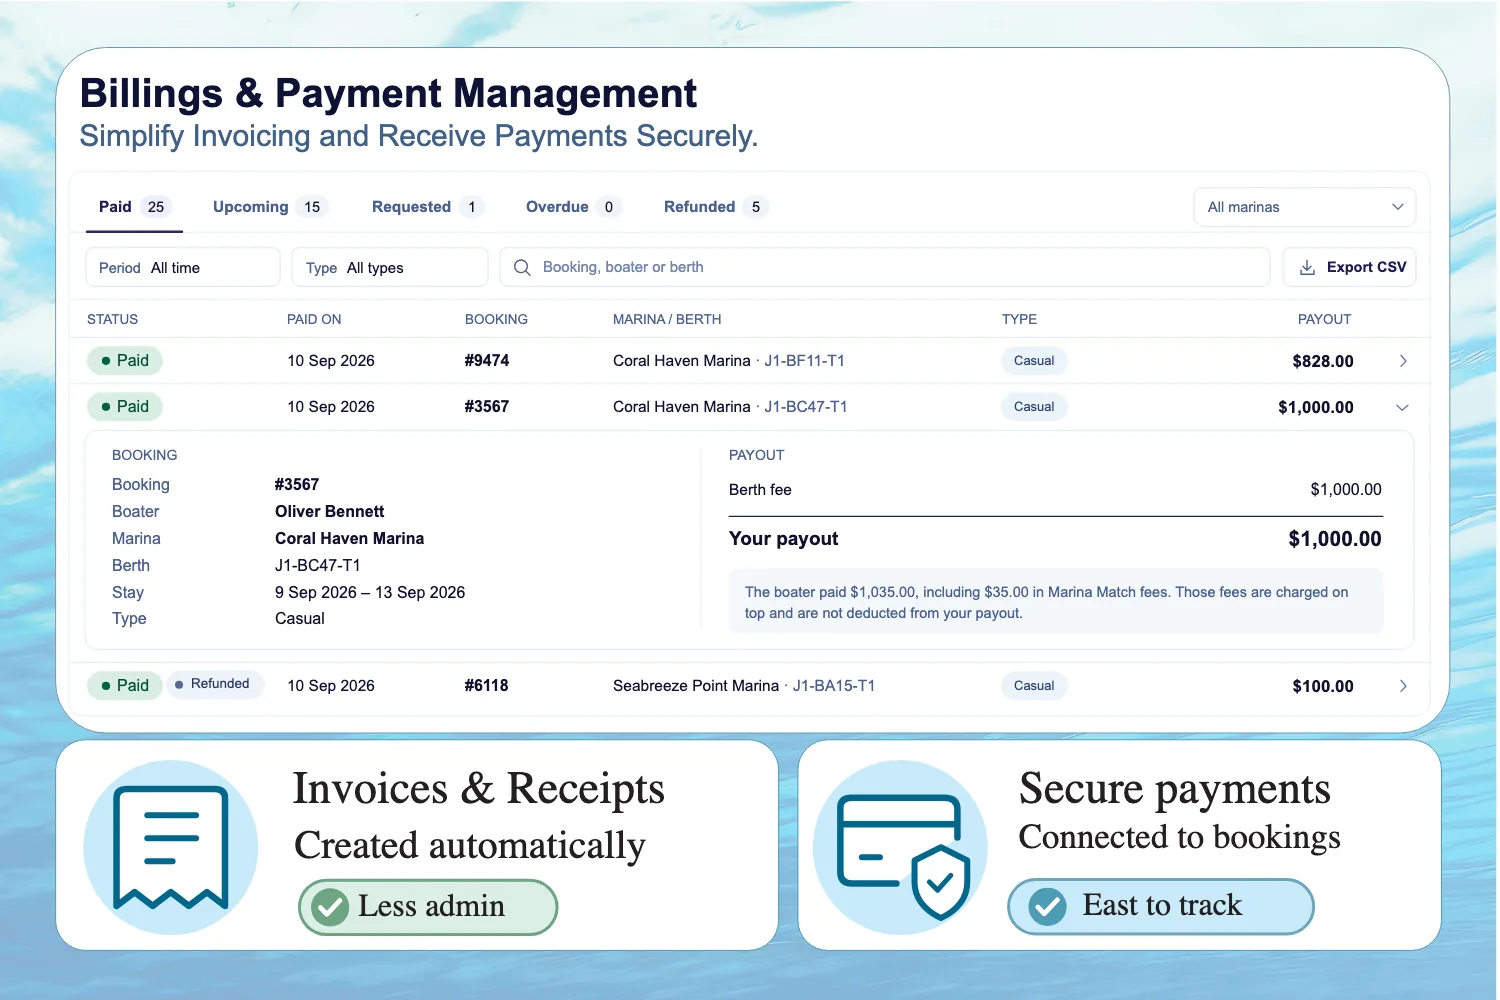The image size is (1500, 1000).
Task: Click stay dates 9 Sep 2026 – 13 Sep 2026
Action: coord(370,593)
